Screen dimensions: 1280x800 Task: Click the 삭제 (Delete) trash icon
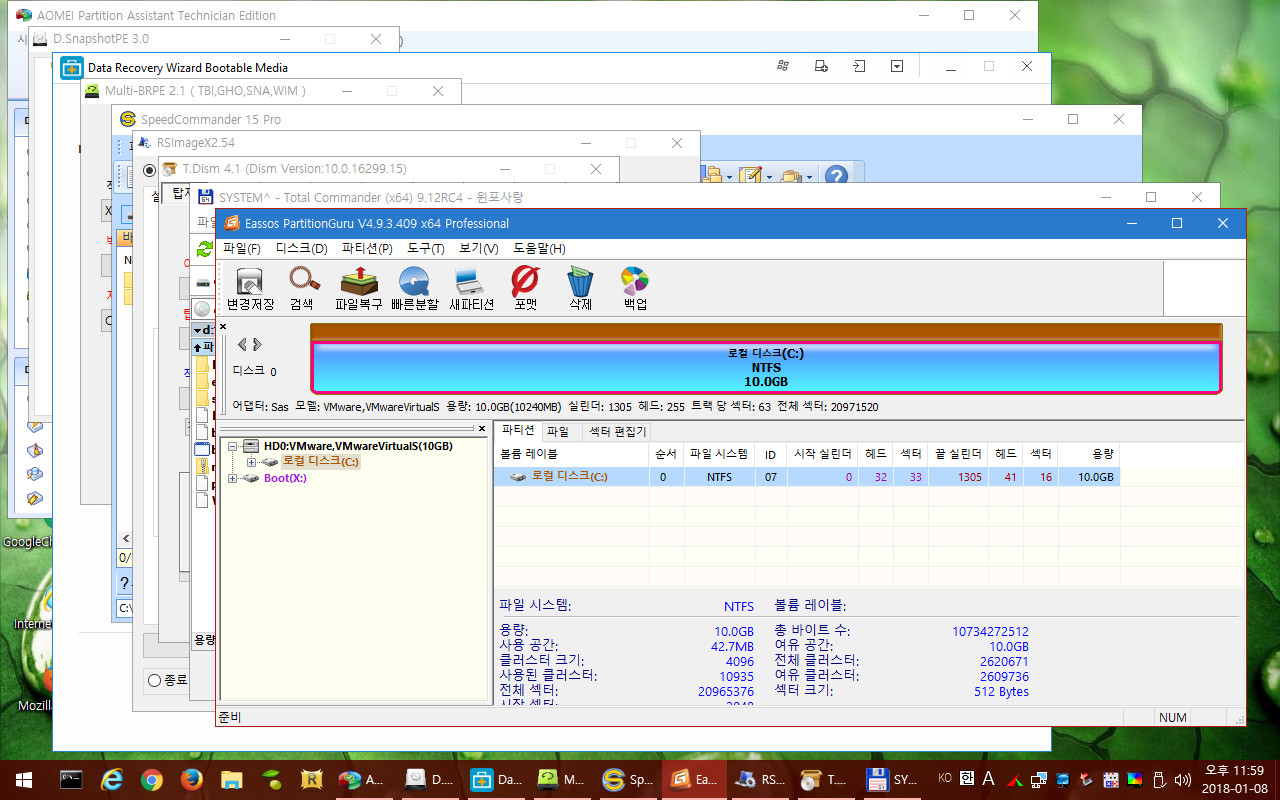[580, 289]
